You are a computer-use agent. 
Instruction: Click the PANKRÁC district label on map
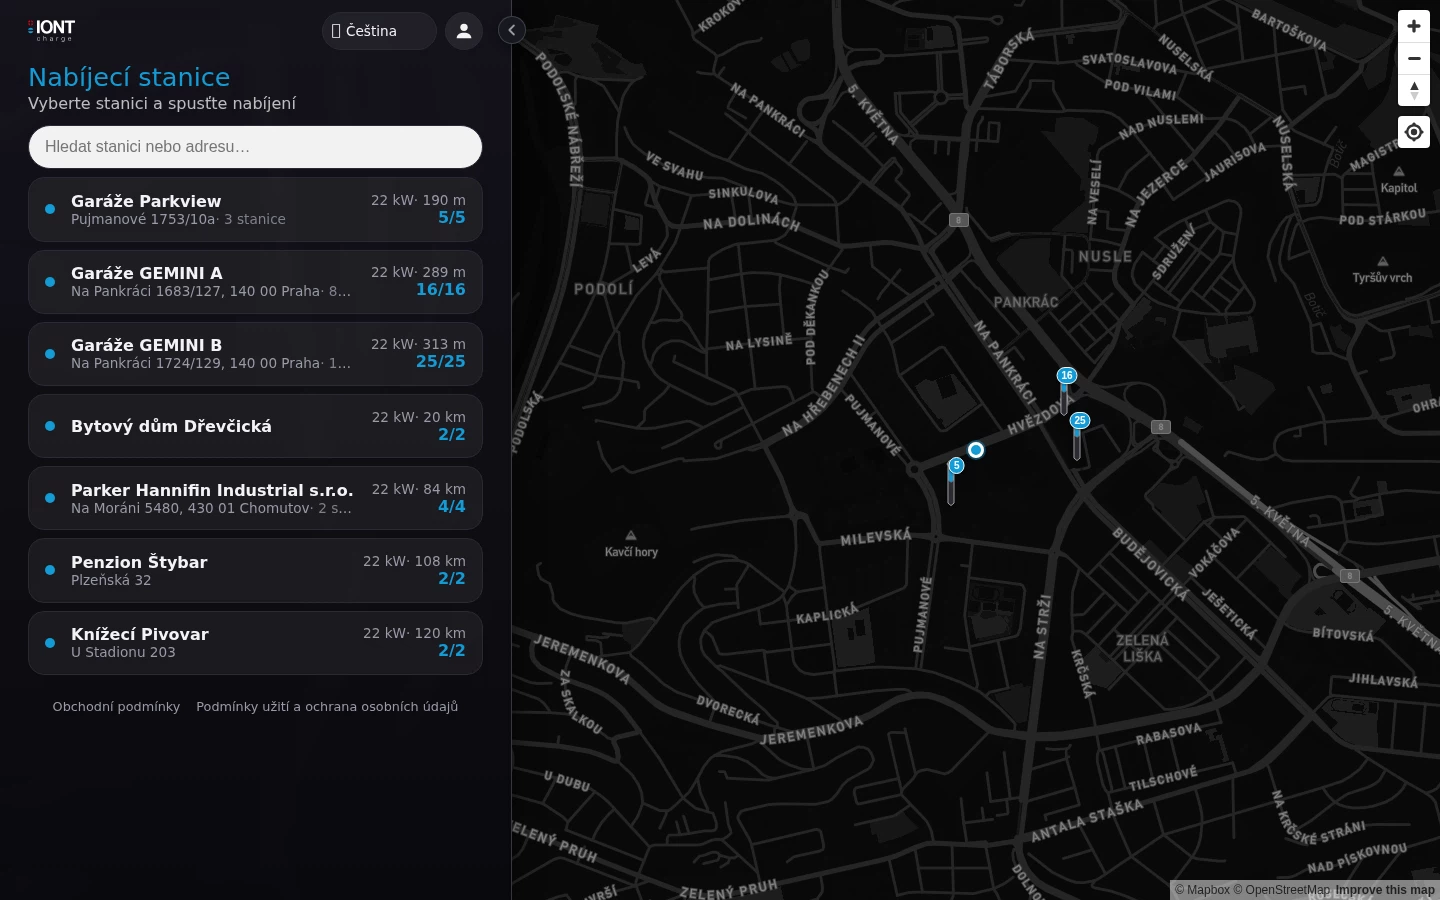[x=1026, y=302]
